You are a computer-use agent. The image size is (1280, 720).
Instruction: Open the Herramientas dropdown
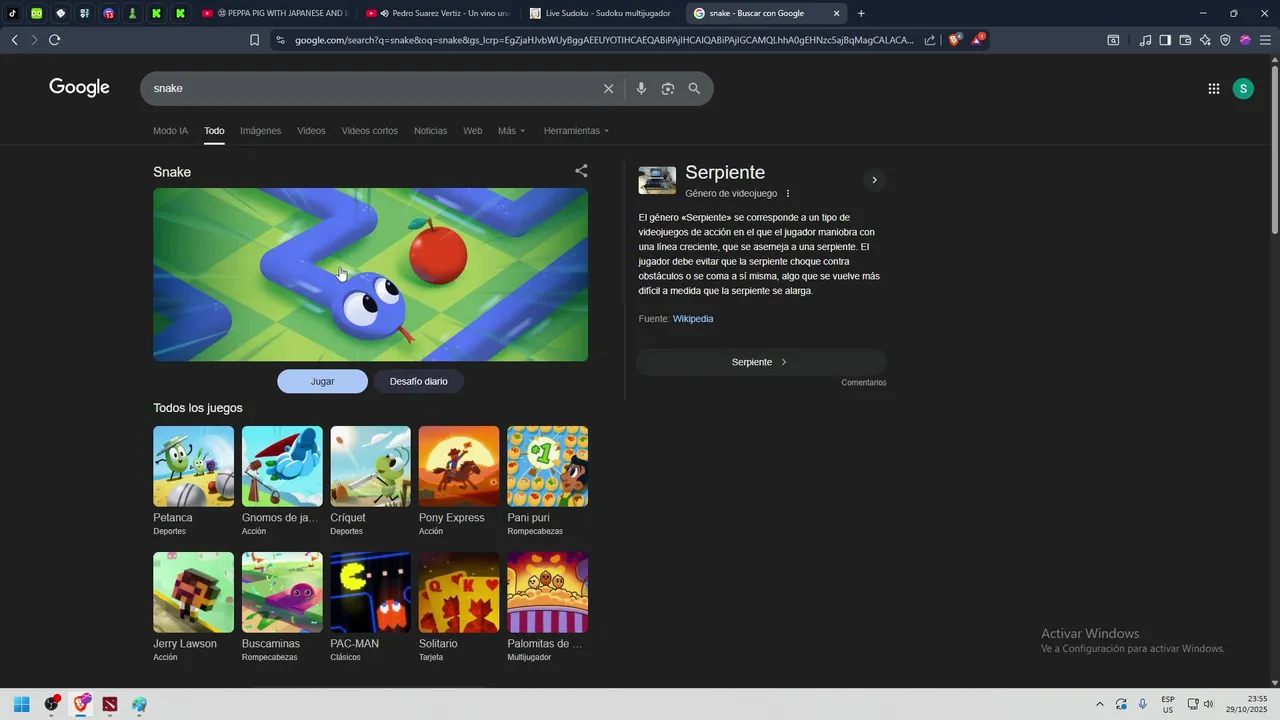point(576,131)
